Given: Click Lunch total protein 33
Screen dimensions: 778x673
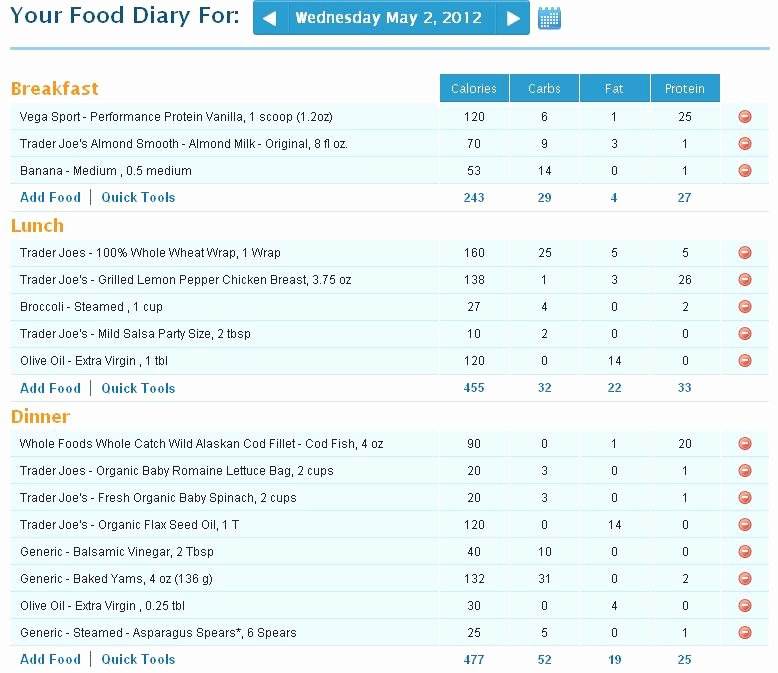Looking at the screenshot, I should 685,388.
